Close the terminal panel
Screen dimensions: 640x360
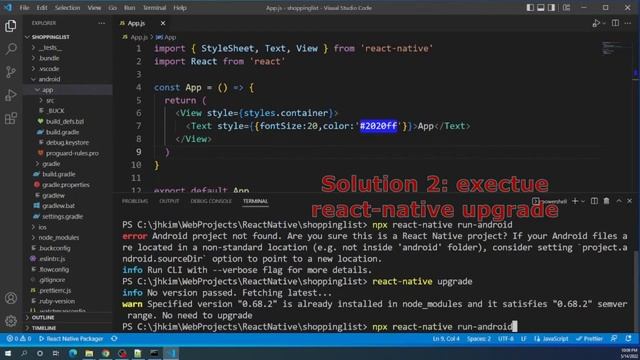click(629, 201)
